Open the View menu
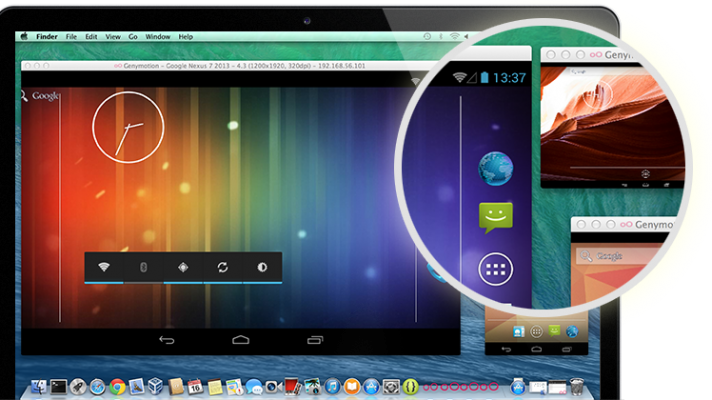Screen dimensions: 712x400 coord(113,36)
